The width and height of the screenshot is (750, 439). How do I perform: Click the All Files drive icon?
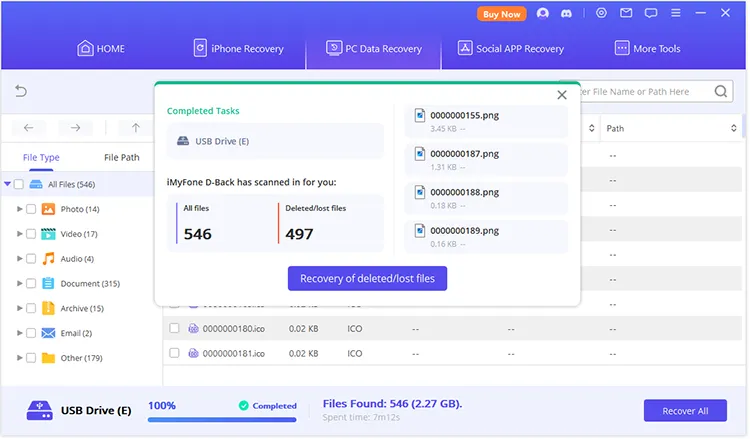(x=36, y=184)
